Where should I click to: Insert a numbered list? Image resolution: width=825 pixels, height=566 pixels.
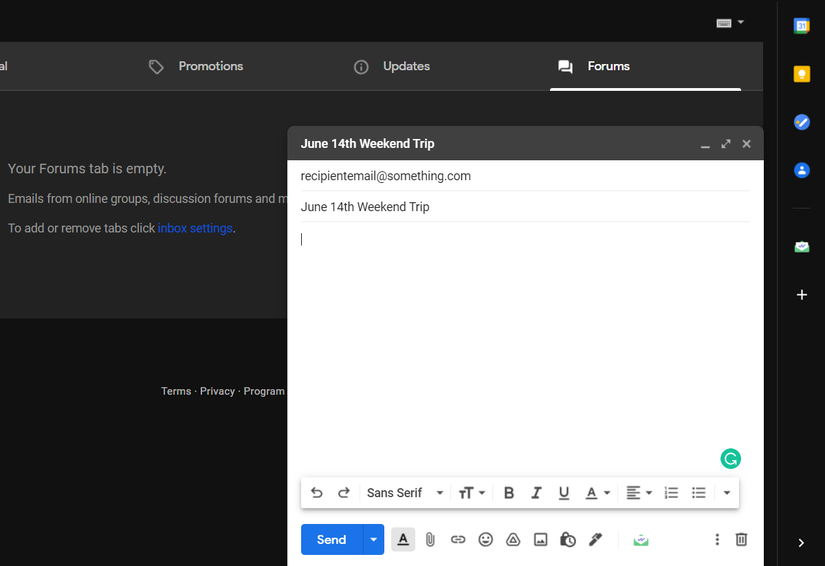point(671,493)
